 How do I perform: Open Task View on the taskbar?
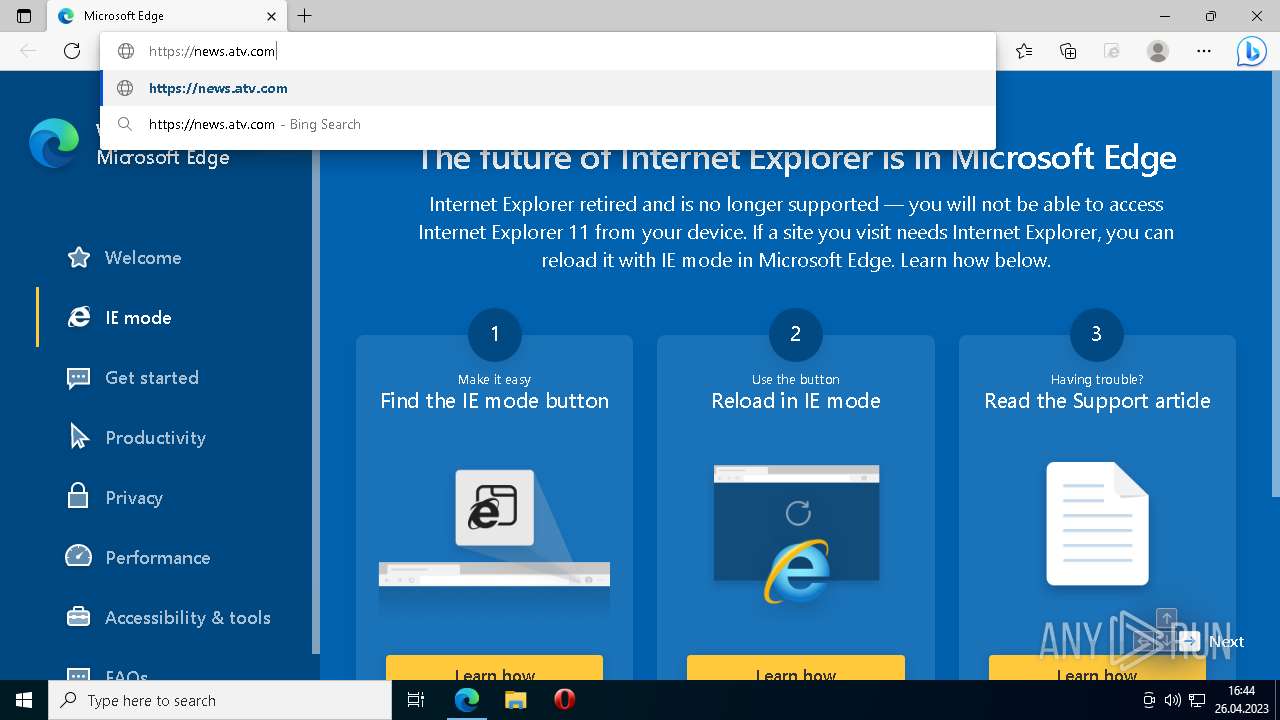click(416, 700)
